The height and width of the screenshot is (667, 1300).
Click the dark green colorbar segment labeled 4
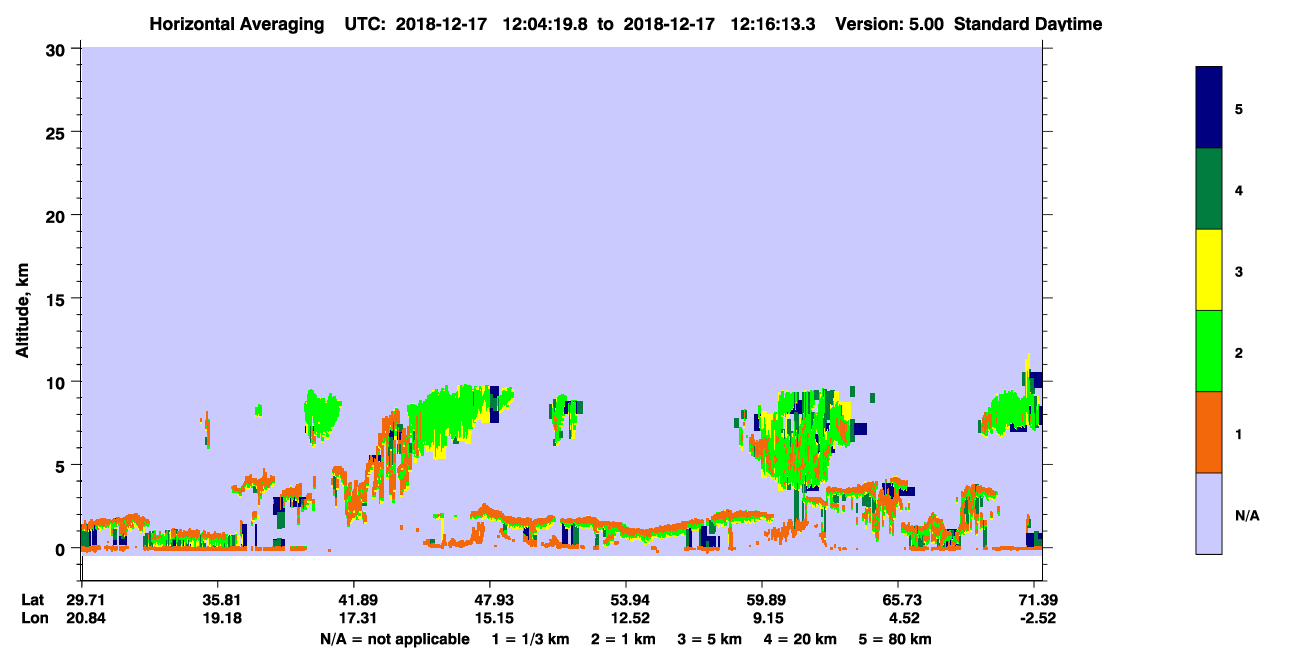(x=1209, y=189)
